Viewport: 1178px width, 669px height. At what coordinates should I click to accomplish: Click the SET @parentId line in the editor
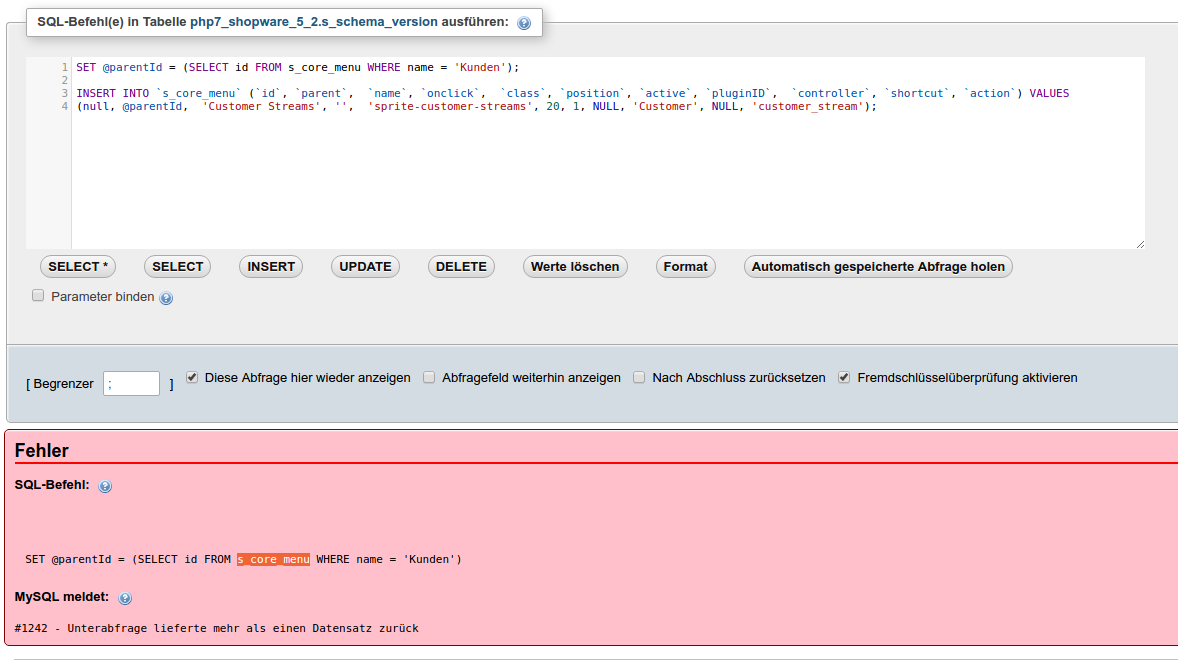click(x=298, y=68)
